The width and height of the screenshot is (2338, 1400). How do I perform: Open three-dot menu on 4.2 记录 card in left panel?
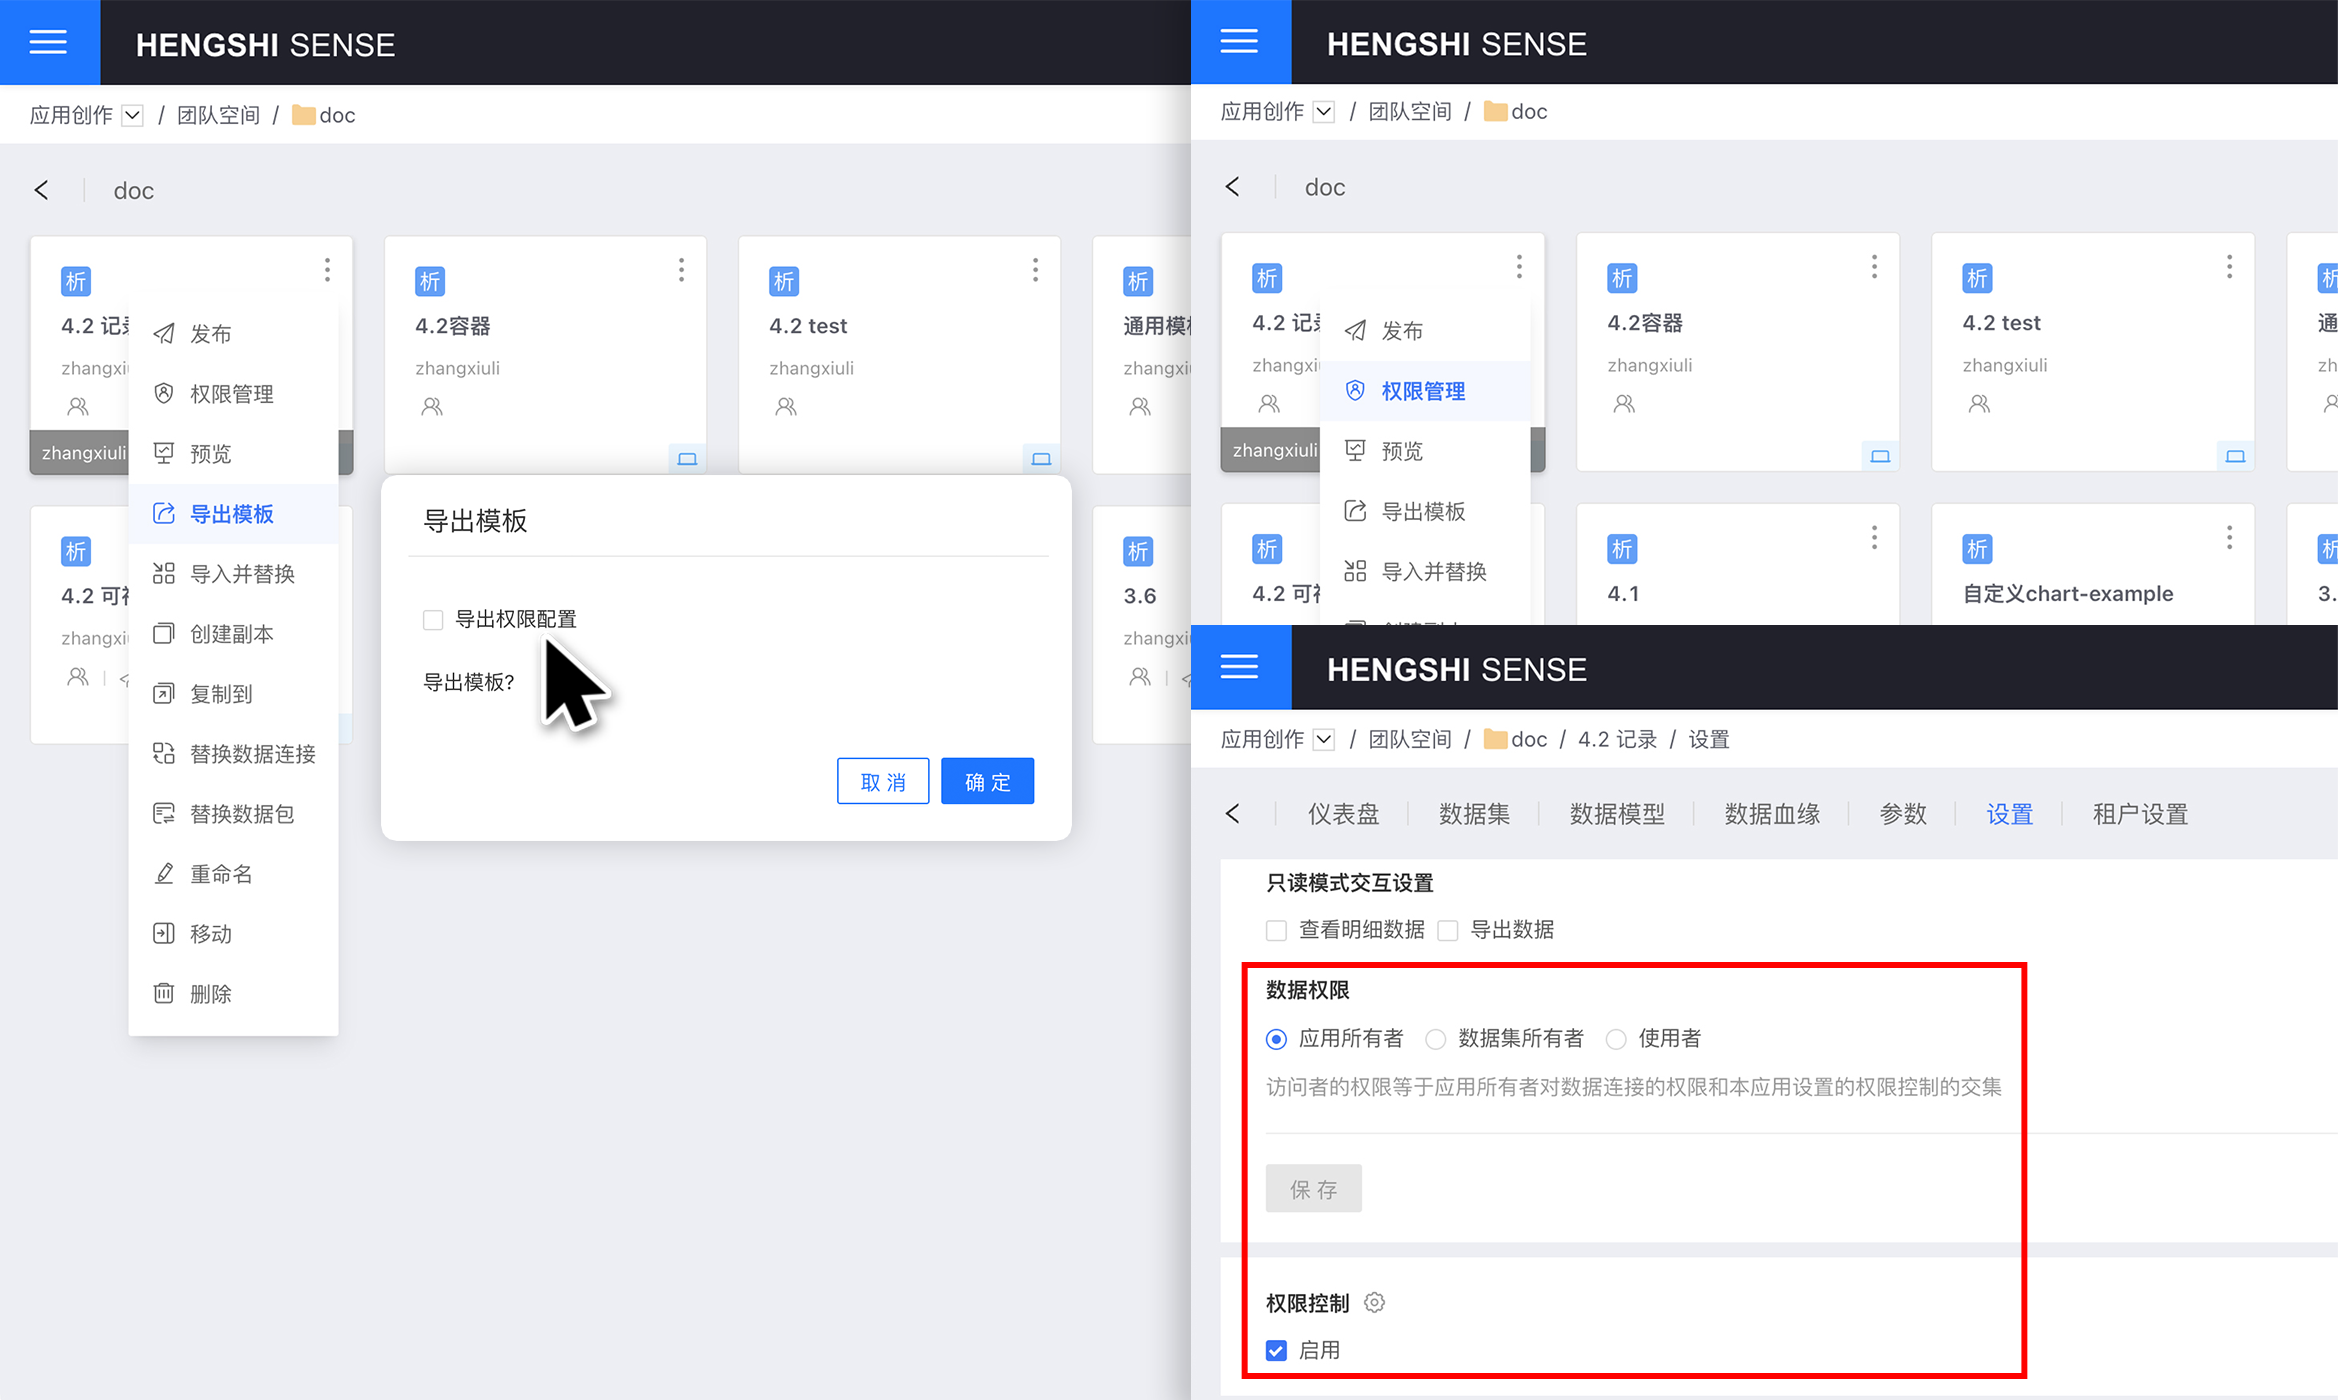[327, 270]
